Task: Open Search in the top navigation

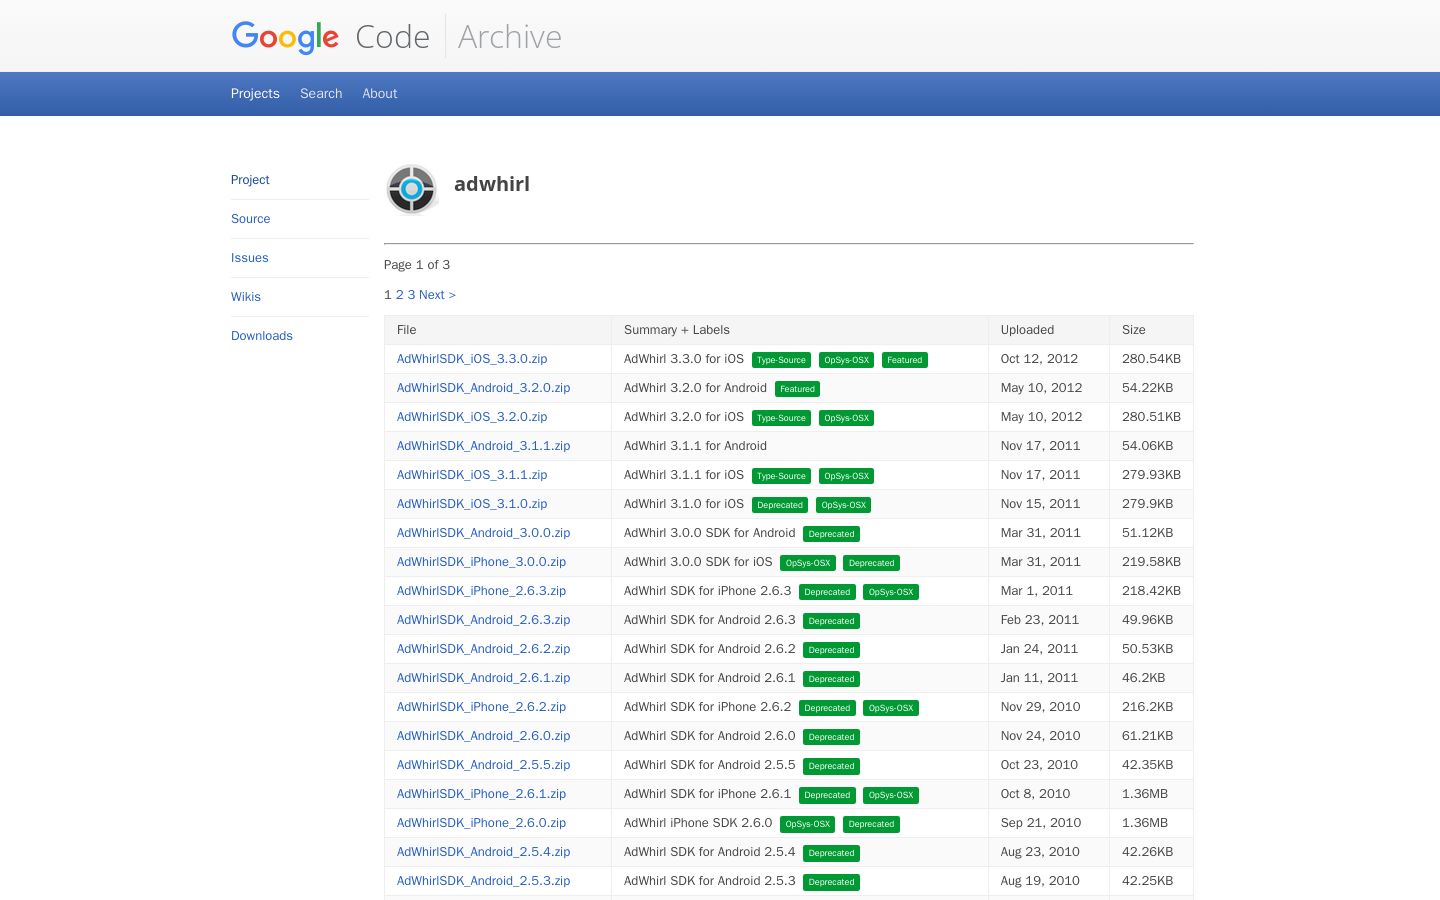Action: pyautogui.click(x=321, y=94)
